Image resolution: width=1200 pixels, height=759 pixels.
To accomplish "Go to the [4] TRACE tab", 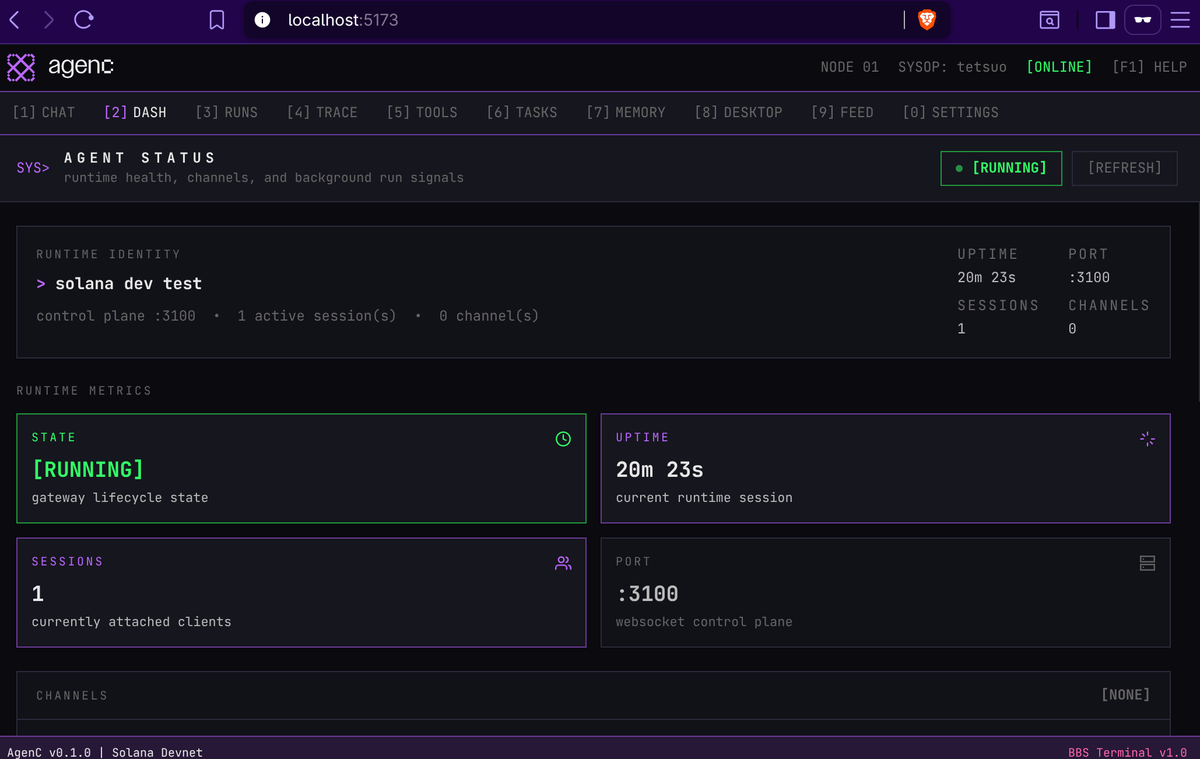I will coord(322,112).
